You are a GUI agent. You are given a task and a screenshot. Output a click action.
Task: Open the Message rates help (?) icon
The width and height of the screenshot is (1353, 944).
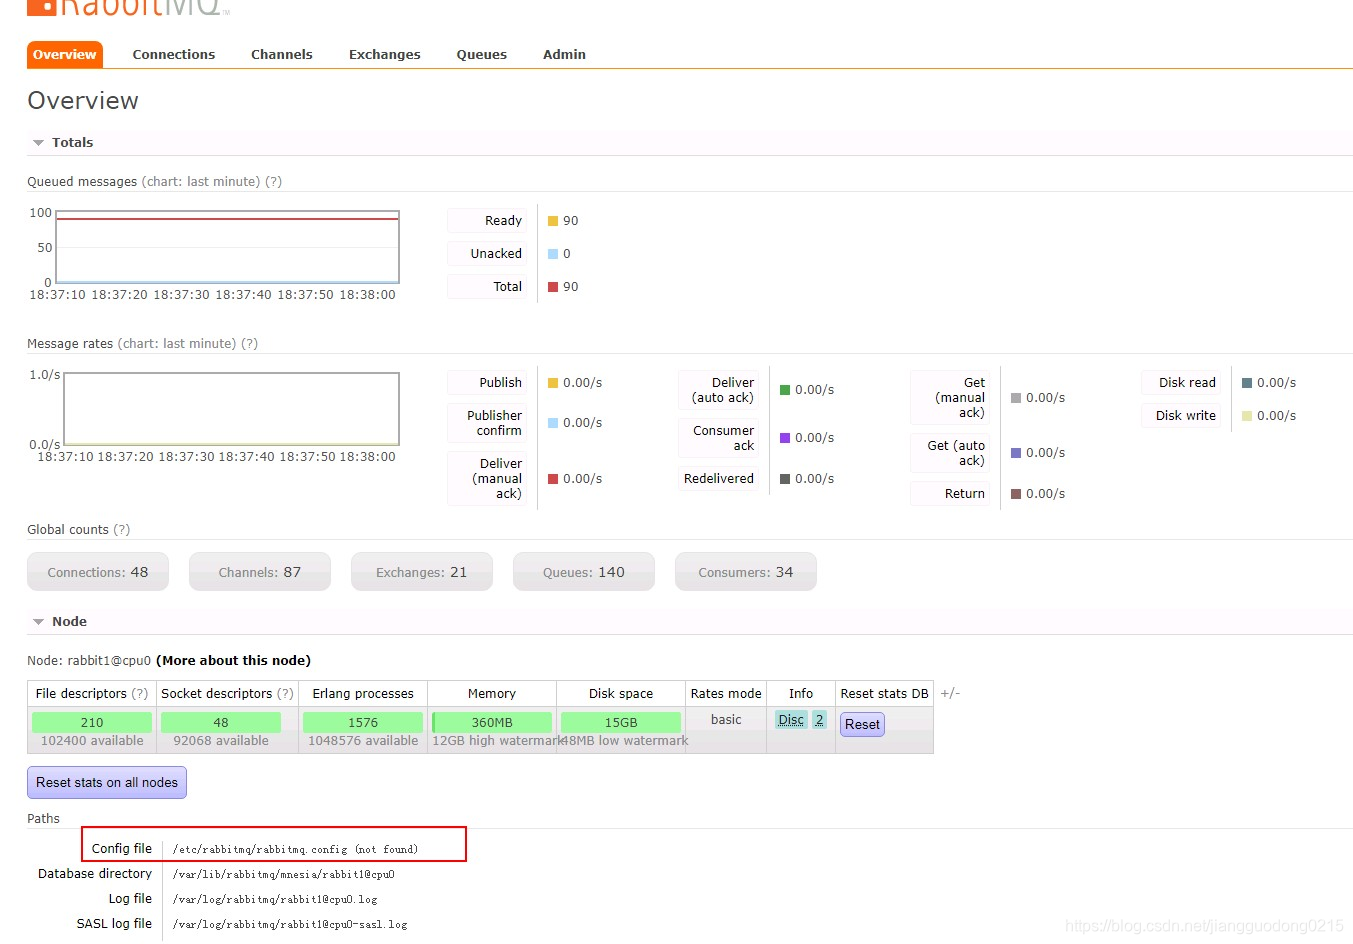pyautogui.click(x=249, y=343)
